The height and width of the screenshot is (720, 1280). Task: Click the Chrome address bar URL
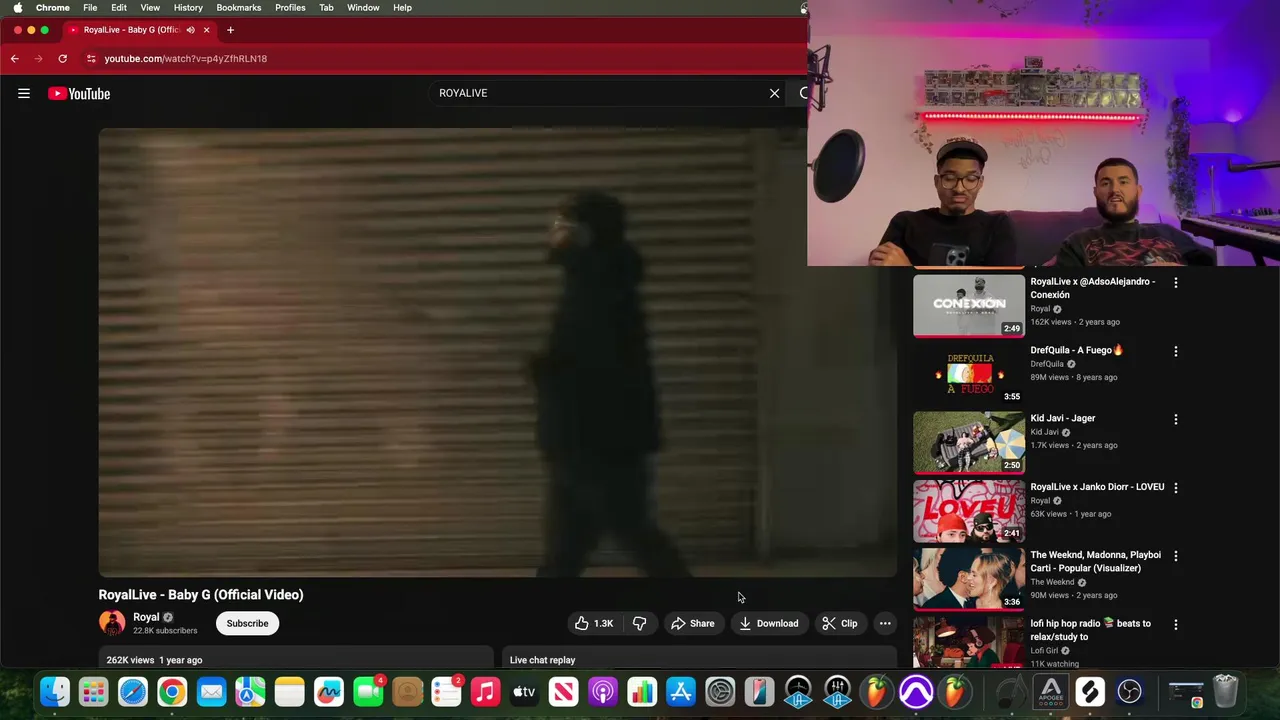click(x=186, y=59)
